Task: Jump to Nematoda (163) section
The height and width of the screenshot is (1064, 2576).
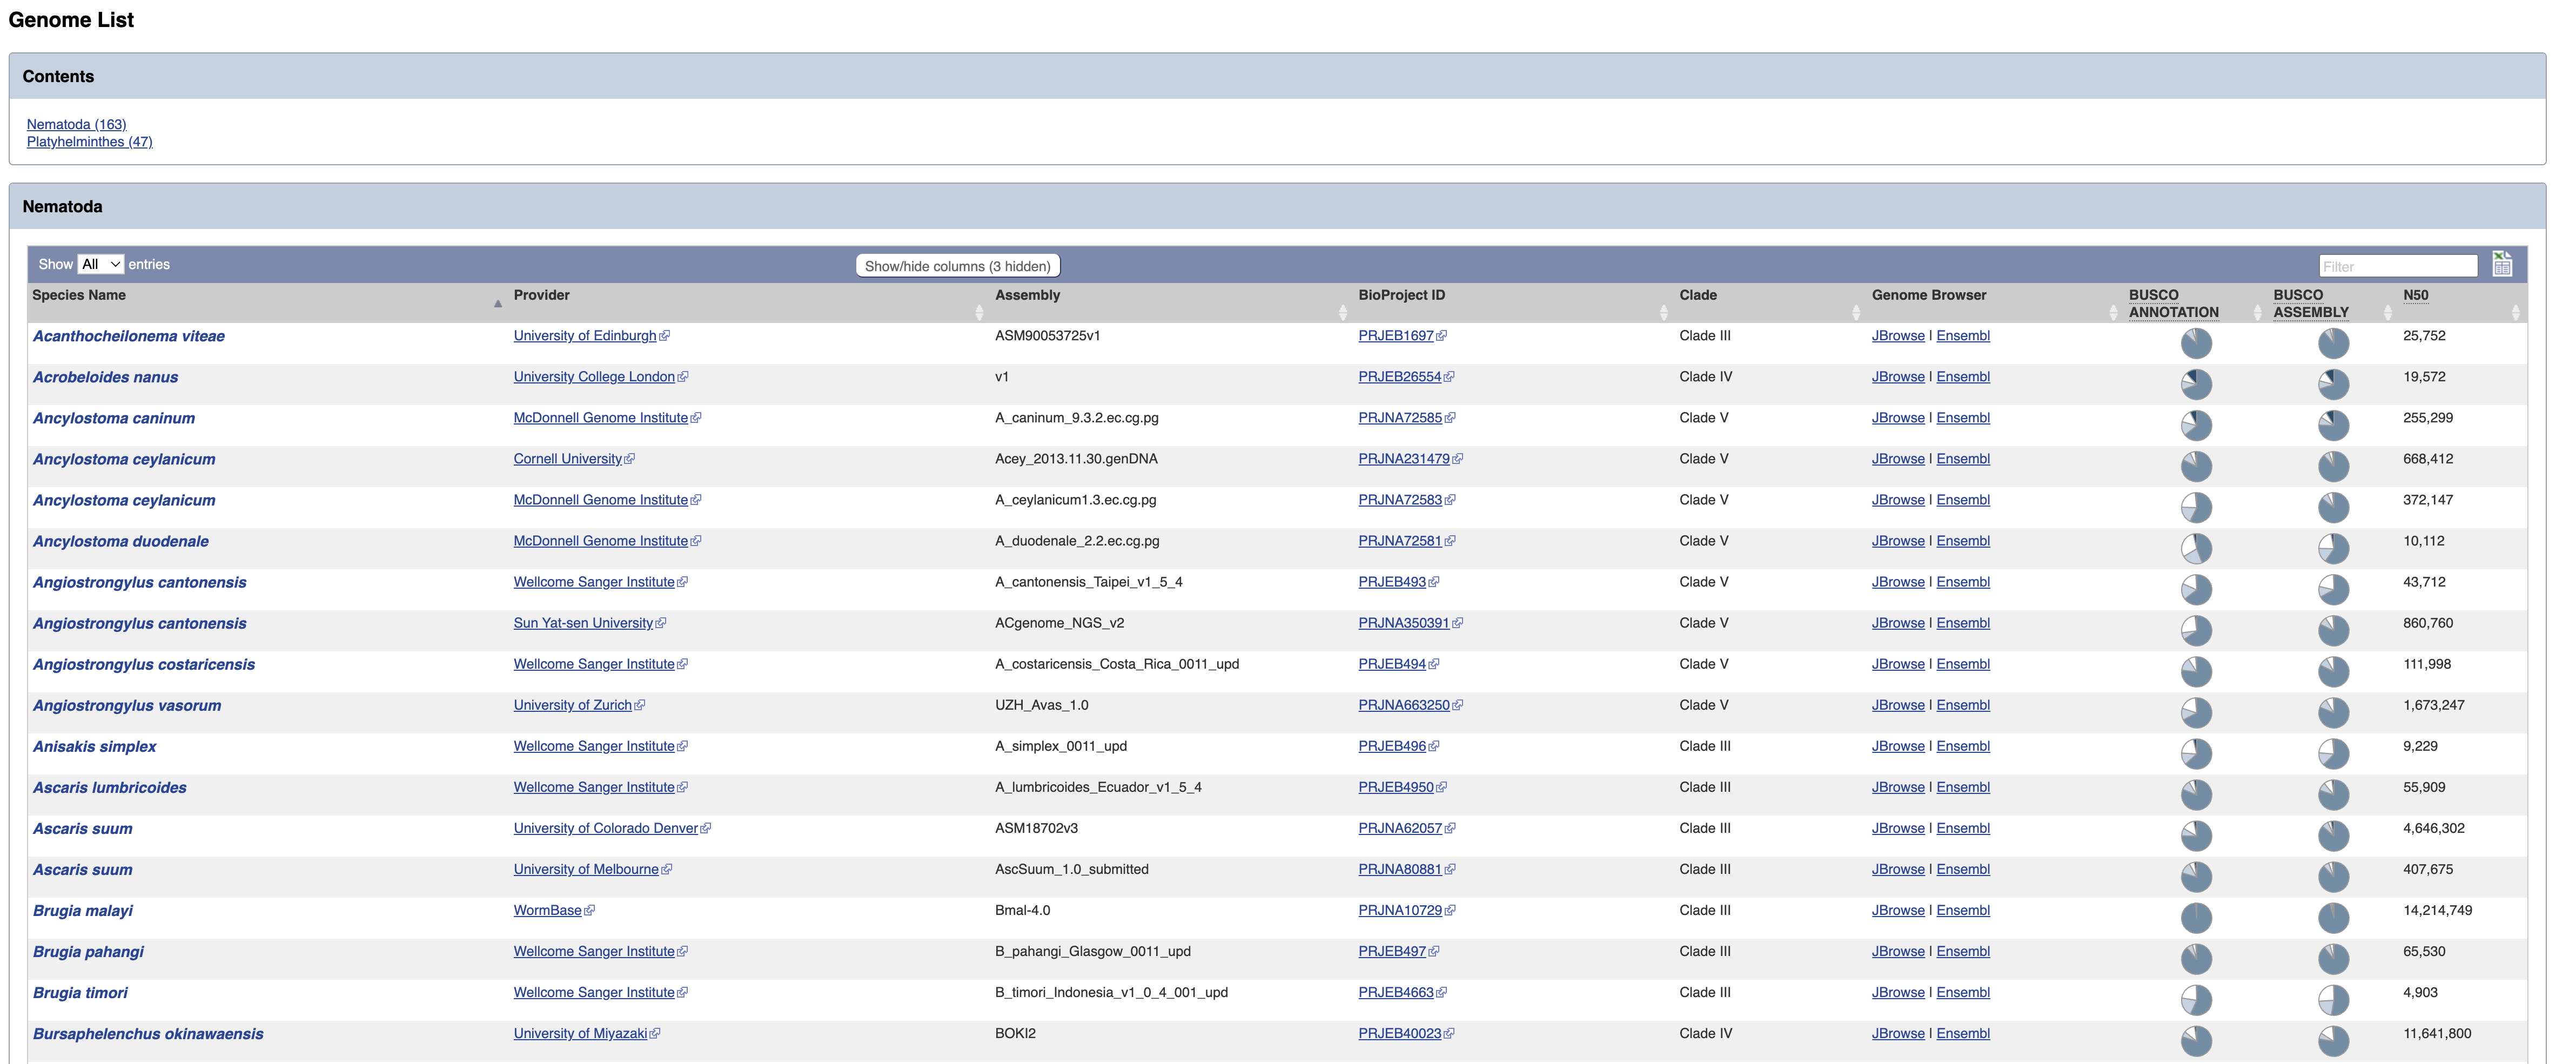Action: coord(76,124)
